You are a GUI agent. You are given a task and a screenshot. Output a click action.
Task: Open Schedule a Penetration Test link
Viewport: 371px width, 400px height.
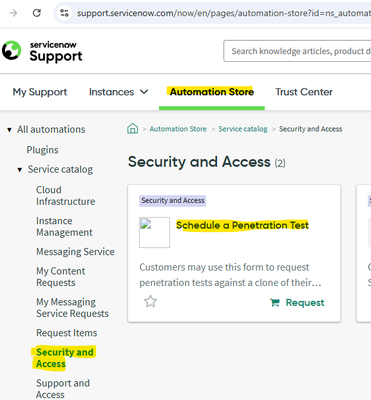242,225
